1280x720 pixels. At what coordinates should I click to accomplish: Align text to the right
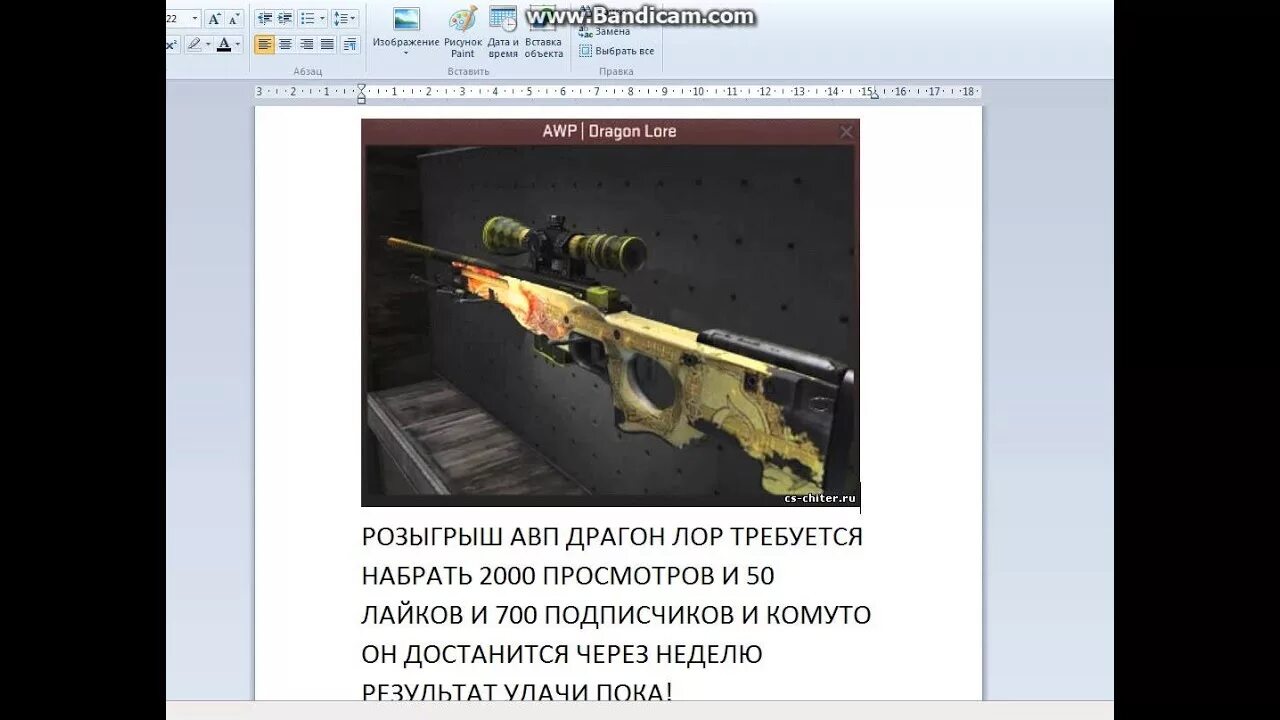[306, 44]
